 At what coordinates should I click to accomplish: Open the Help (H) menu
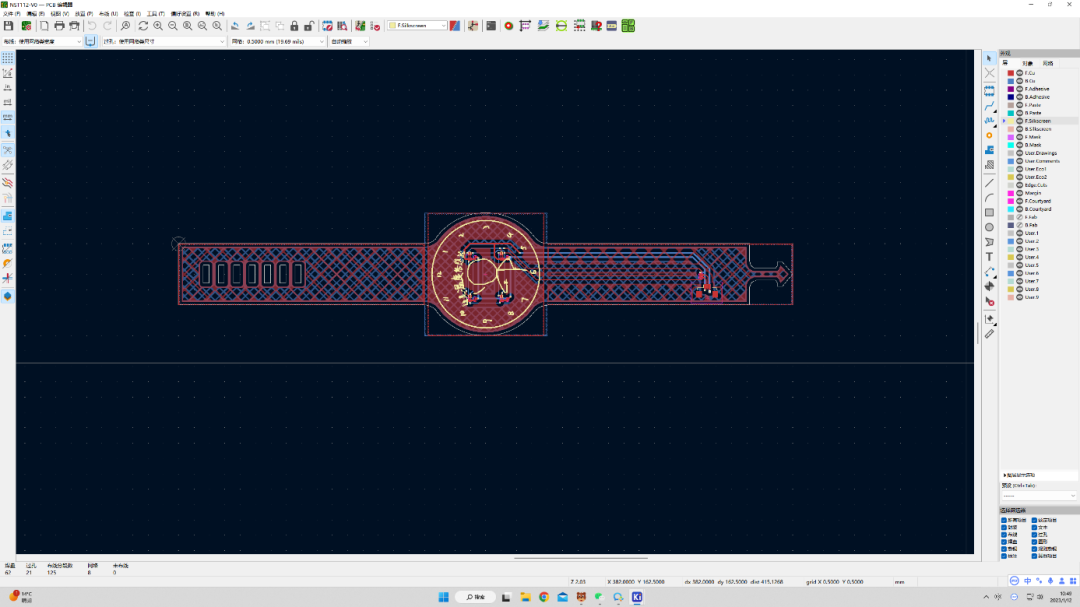(215, 14)
